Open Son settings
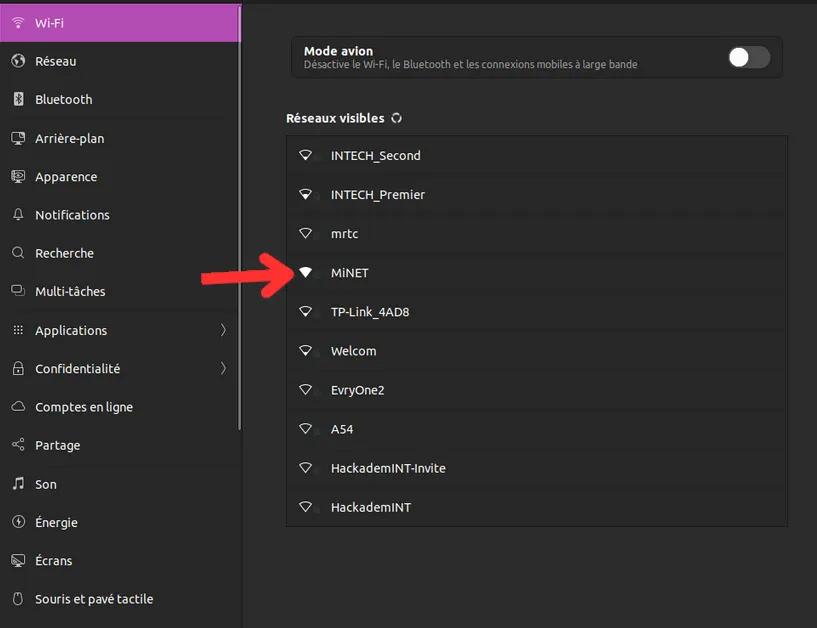 click(x=120, y=484)
